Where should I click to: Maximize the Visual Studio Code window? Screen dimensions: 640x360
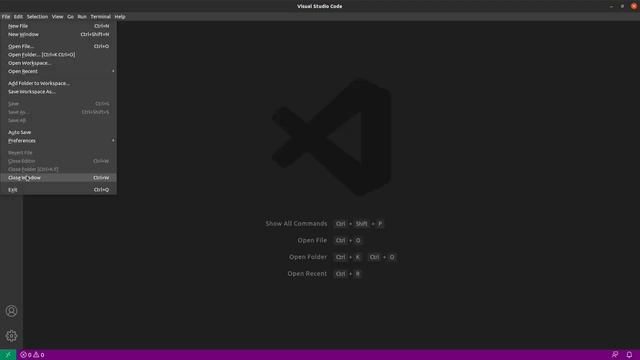[x=622, y=6]
